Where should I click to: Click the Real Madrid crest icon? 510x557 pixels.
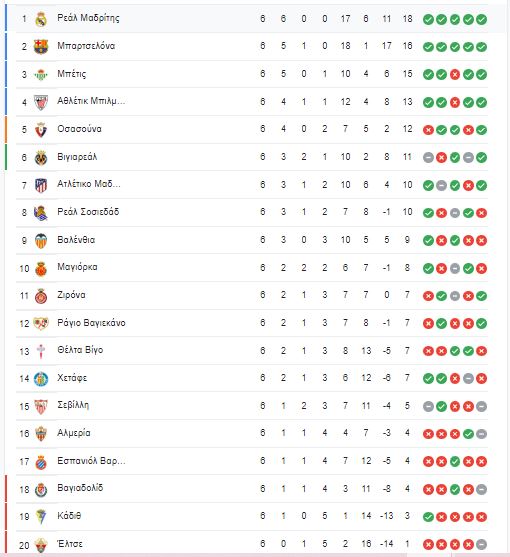click(x=41, y=19)
